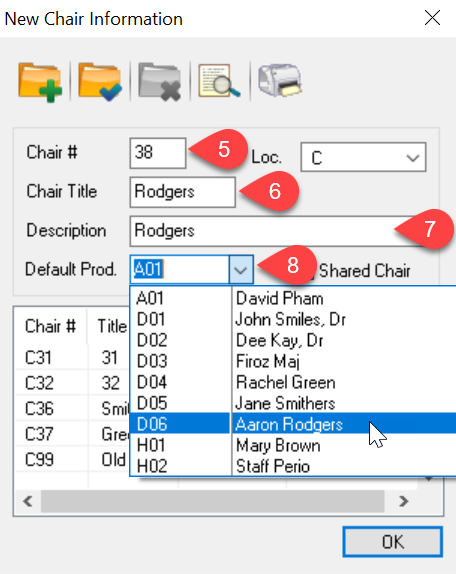This screenshot has width=456, height=574.
Task: Click the Chair Title text field
Action: point(182,192)
